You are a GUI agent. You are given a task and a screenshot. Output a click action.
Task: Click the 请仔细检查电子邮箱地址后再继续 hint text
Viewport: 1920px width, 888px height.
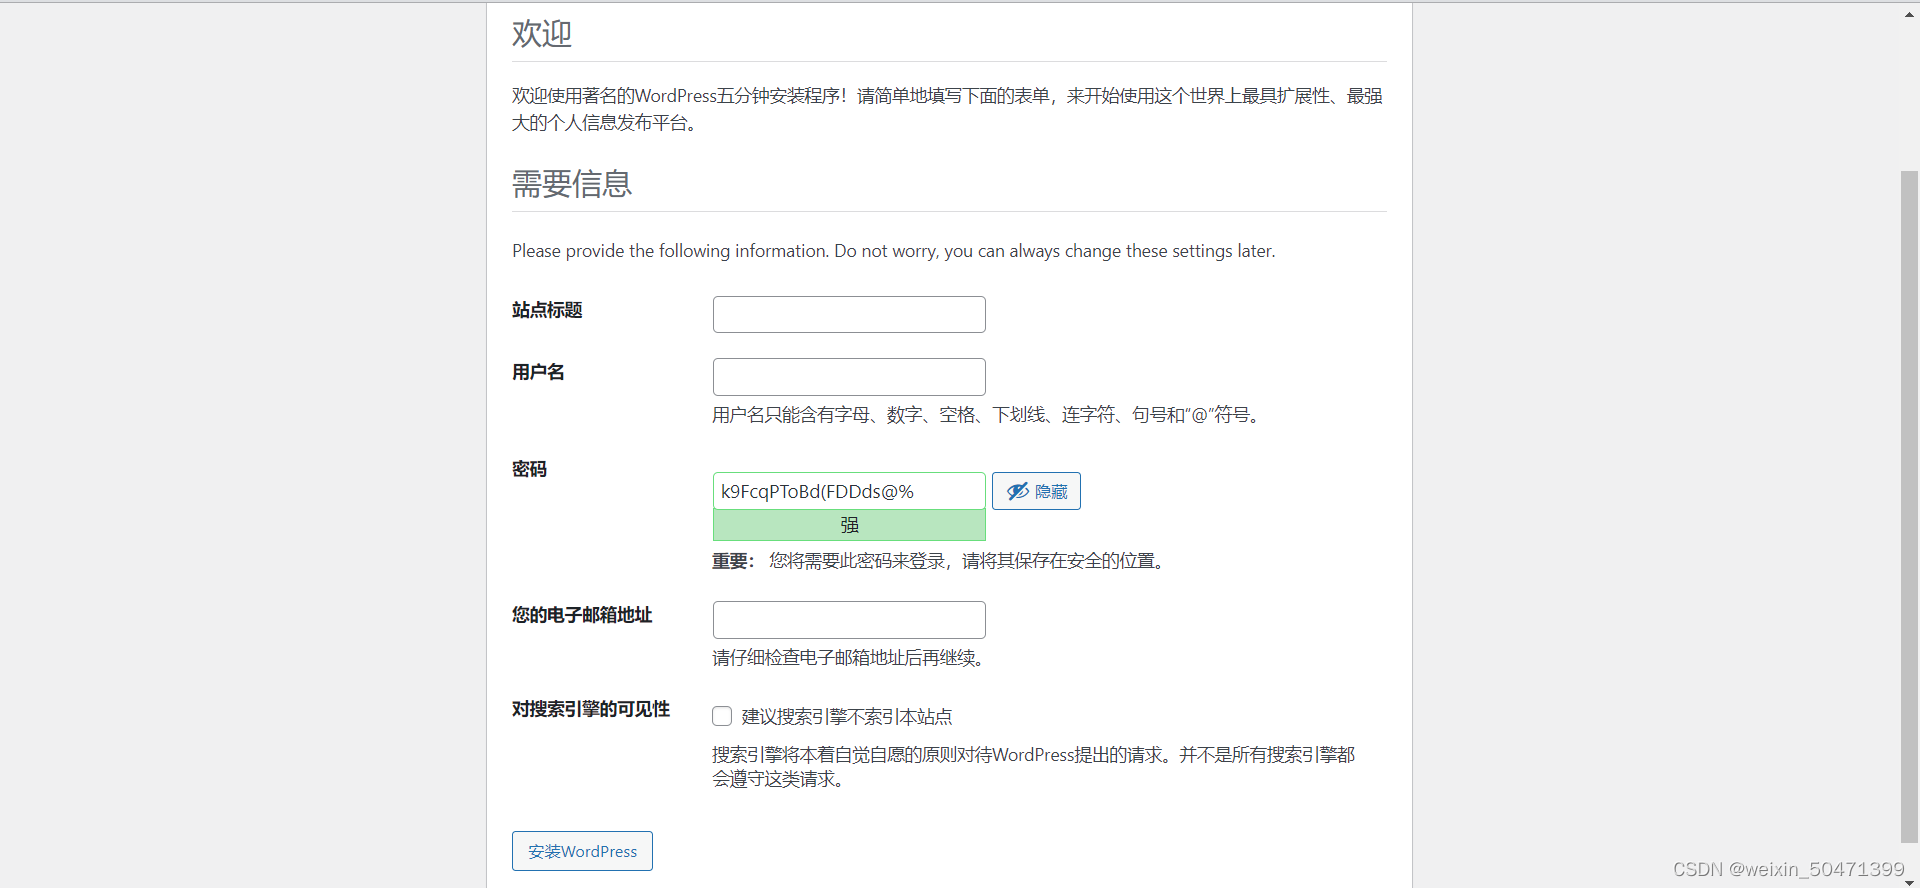[851, 658]
